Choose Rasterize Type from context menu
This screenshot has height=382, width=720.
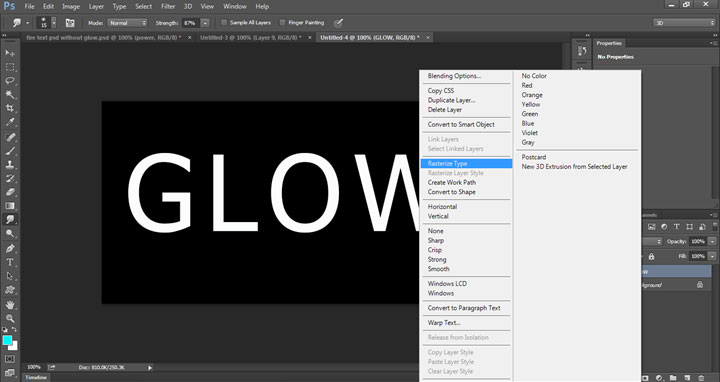(467, 163)
